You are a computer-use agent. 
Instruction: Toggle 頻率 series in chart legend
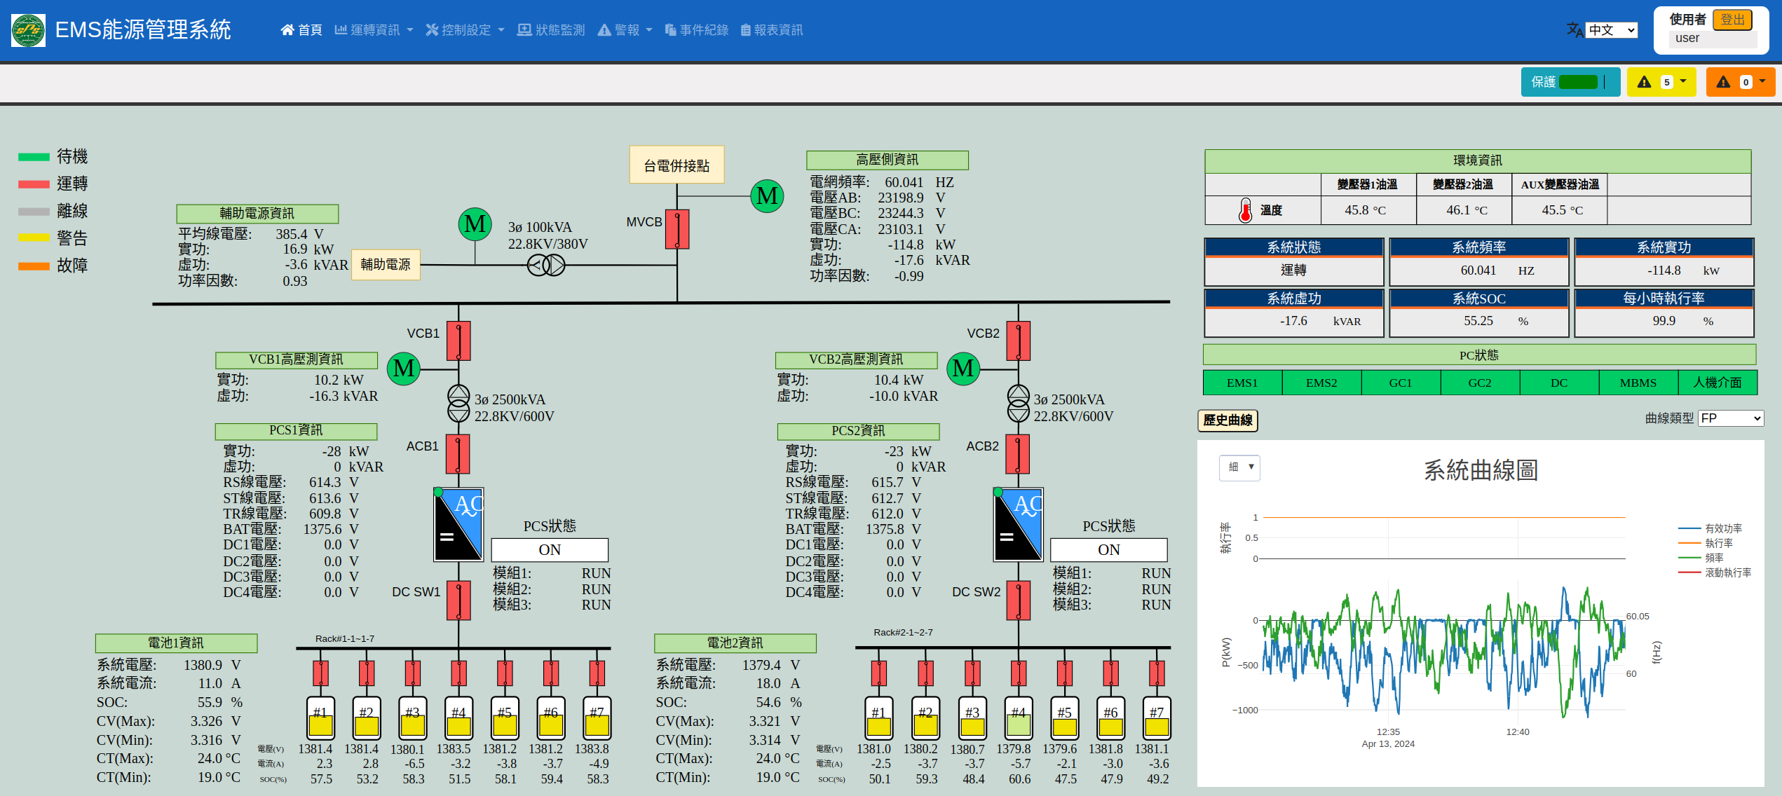pos(1713,558)
